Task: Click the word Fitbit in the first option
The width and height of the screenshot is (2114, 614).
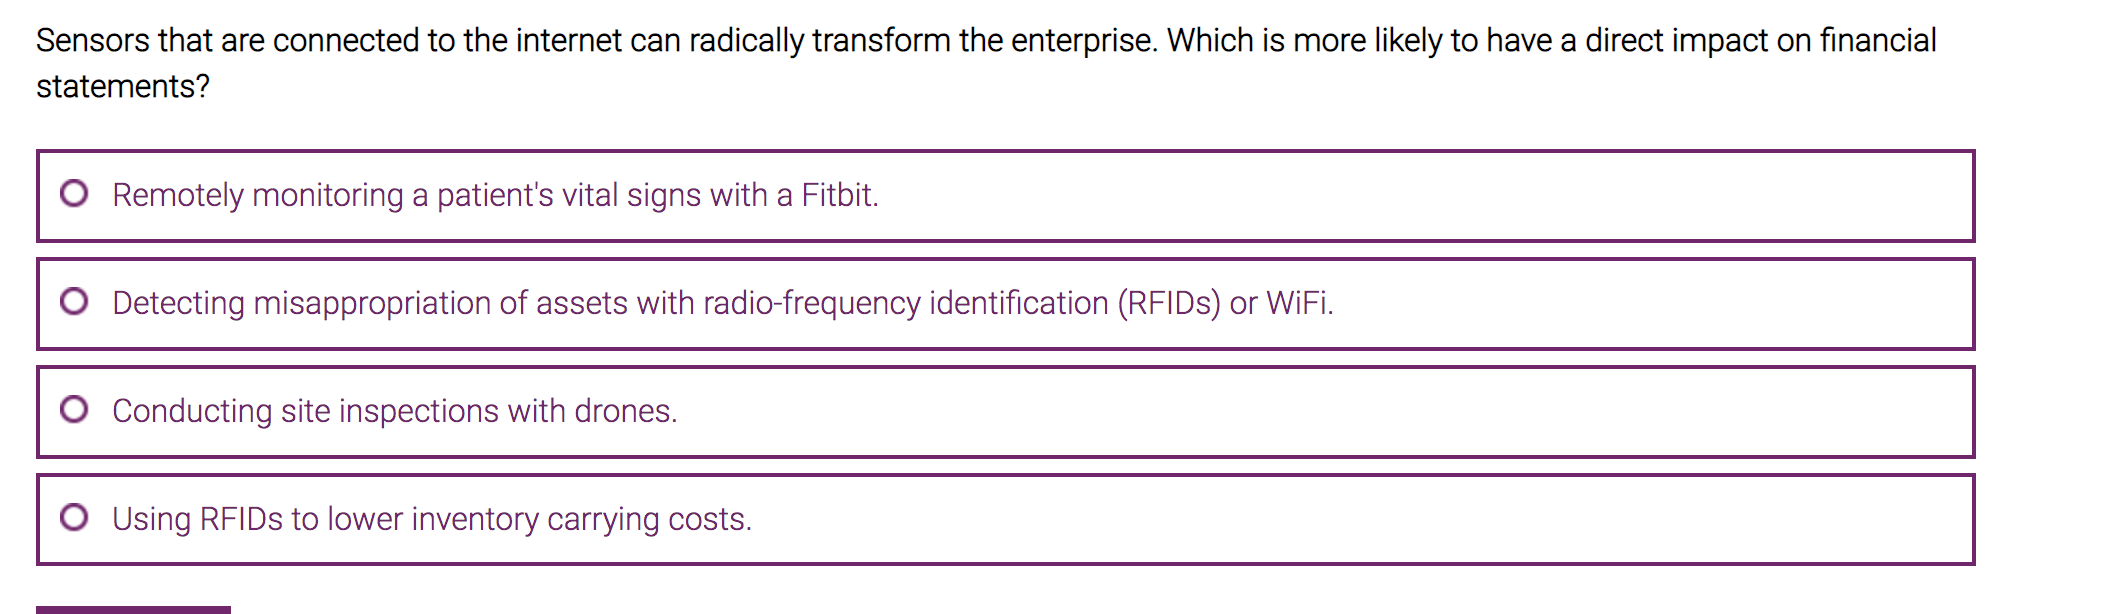Action: pyautogui.click(x=839, y=196)
